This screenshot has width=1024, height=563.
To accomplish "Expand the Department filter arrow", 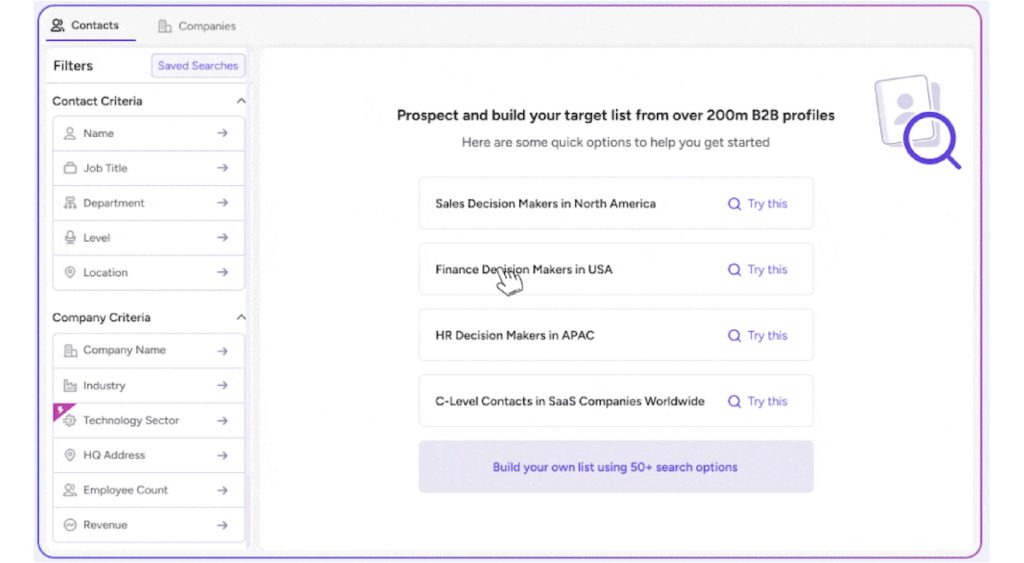I will [x=223, y=203].
